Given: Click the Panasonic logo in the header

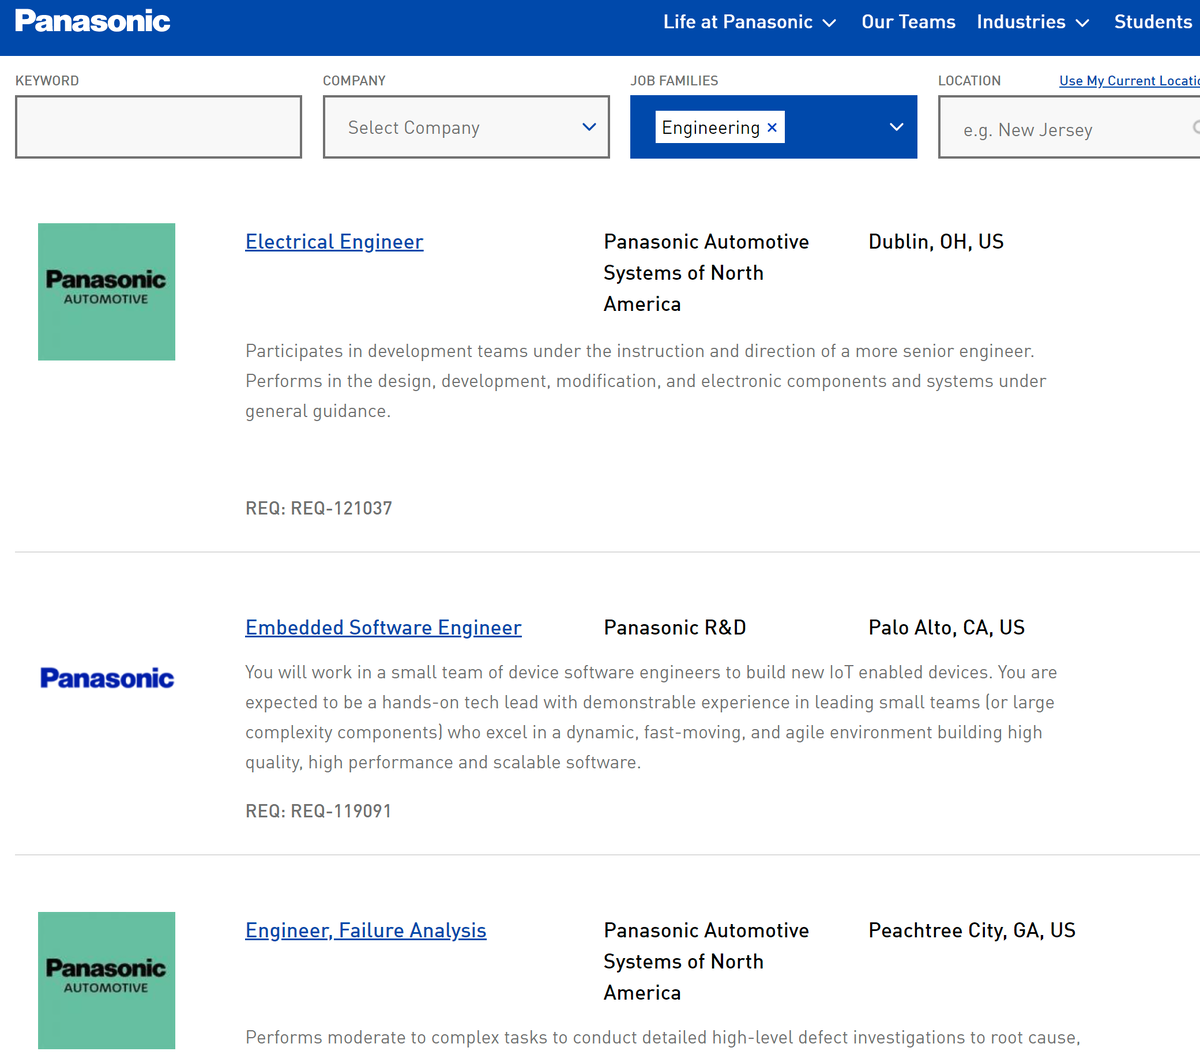Looking at the screenshot, I should [x=92, y=21].
